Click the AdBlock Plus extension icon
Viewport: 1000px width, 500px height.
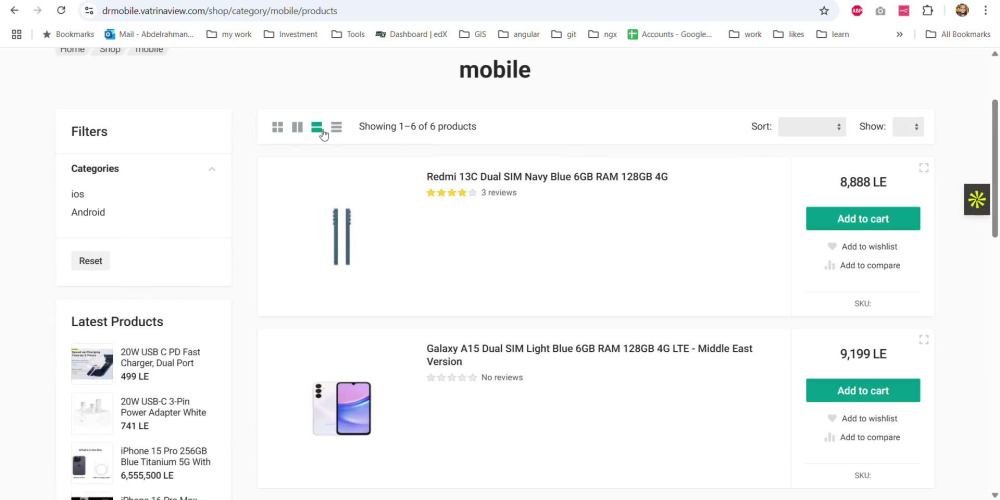[x=857, y=10]
